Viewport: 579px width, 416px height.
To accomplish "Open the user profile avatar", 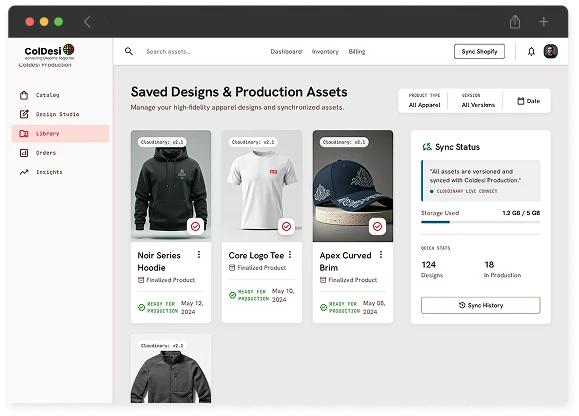I will click(x=551, y=51).
